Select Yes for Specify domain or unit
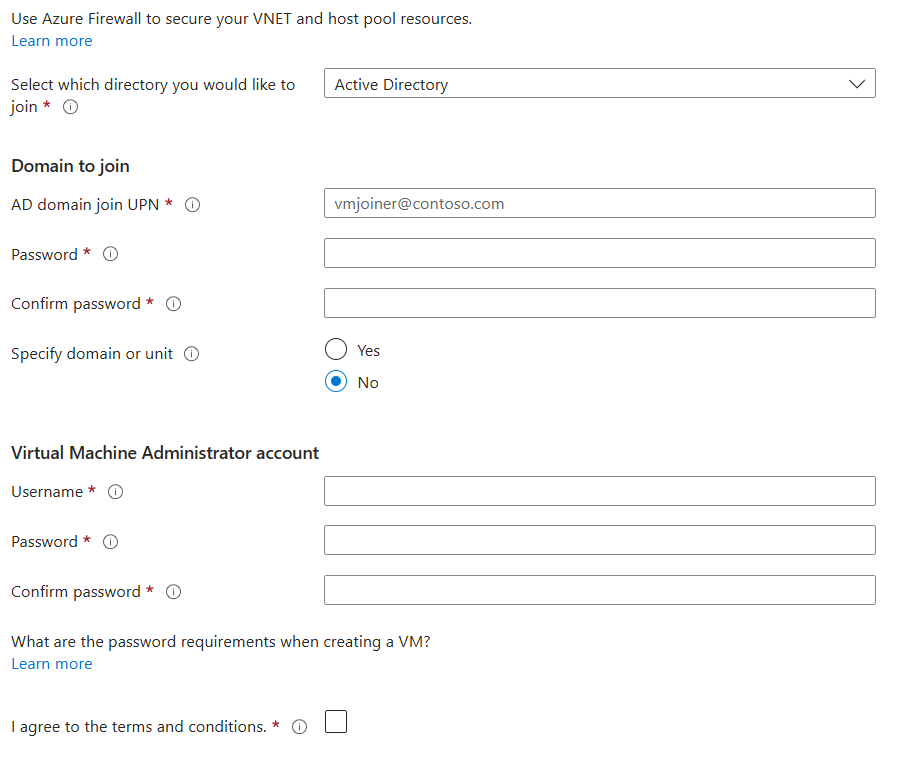 click(x=337, y=350)
